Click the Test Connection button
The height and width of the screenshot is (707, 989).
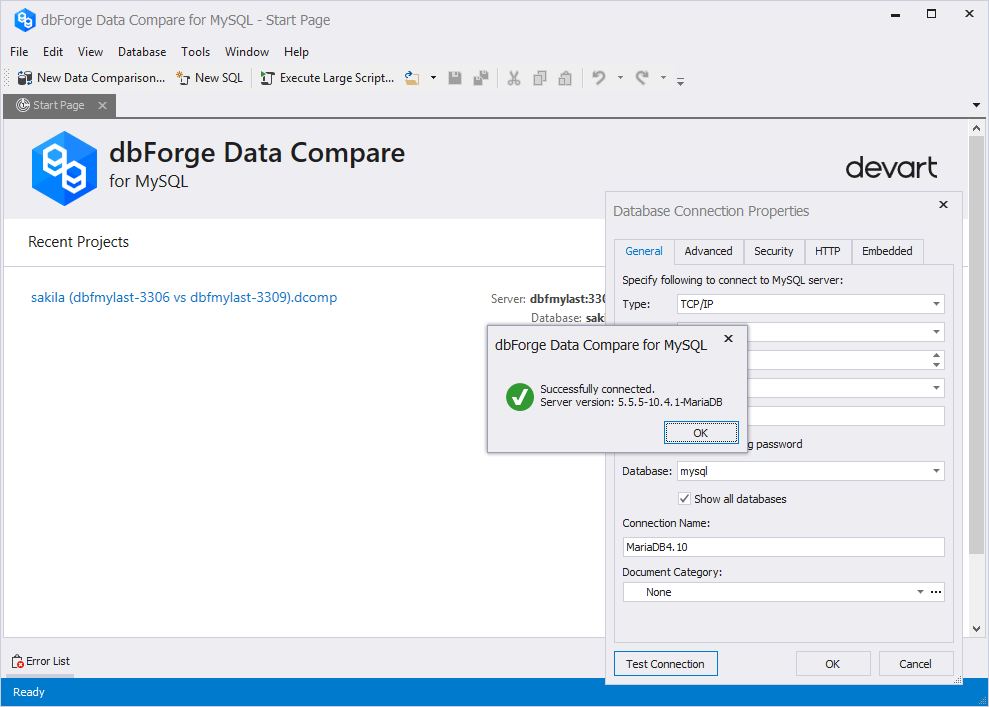[665, 663]
